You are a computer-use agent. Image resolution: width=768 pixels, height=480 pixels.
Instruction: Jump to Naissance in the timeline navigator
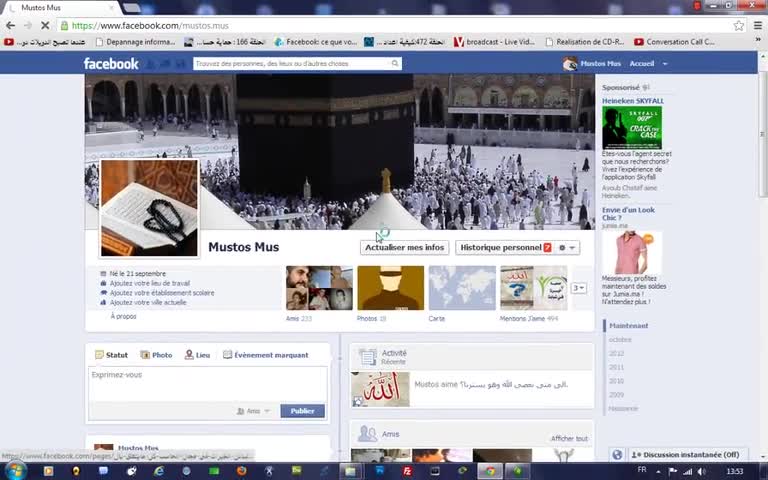(x=623, y=408)
